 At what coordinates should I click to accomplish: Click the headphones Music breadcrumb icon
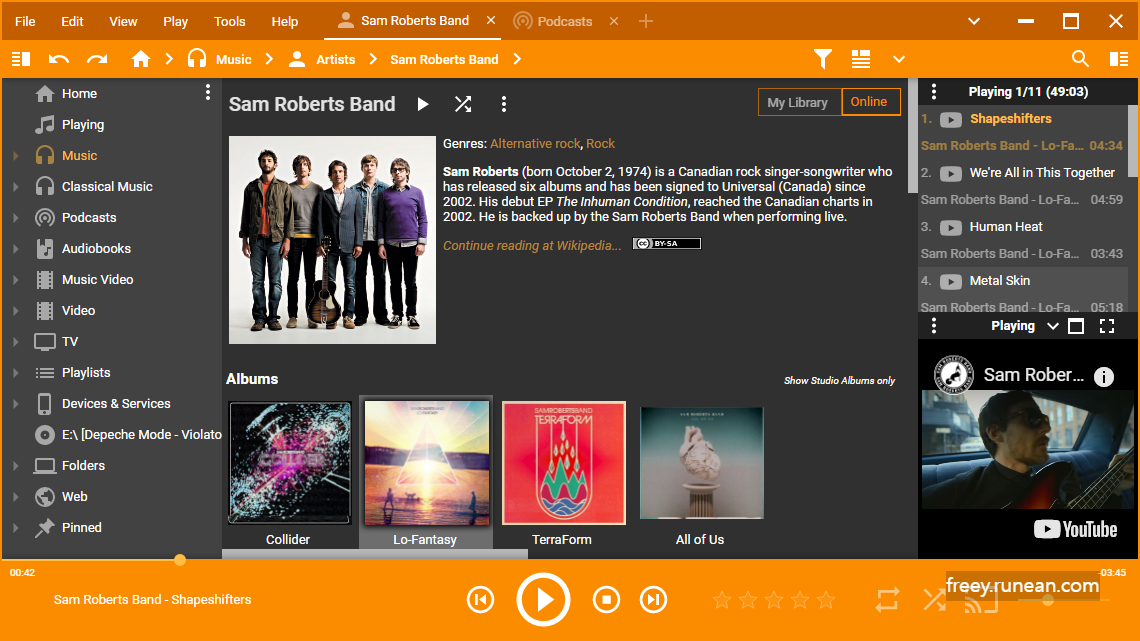coord(197,59)
